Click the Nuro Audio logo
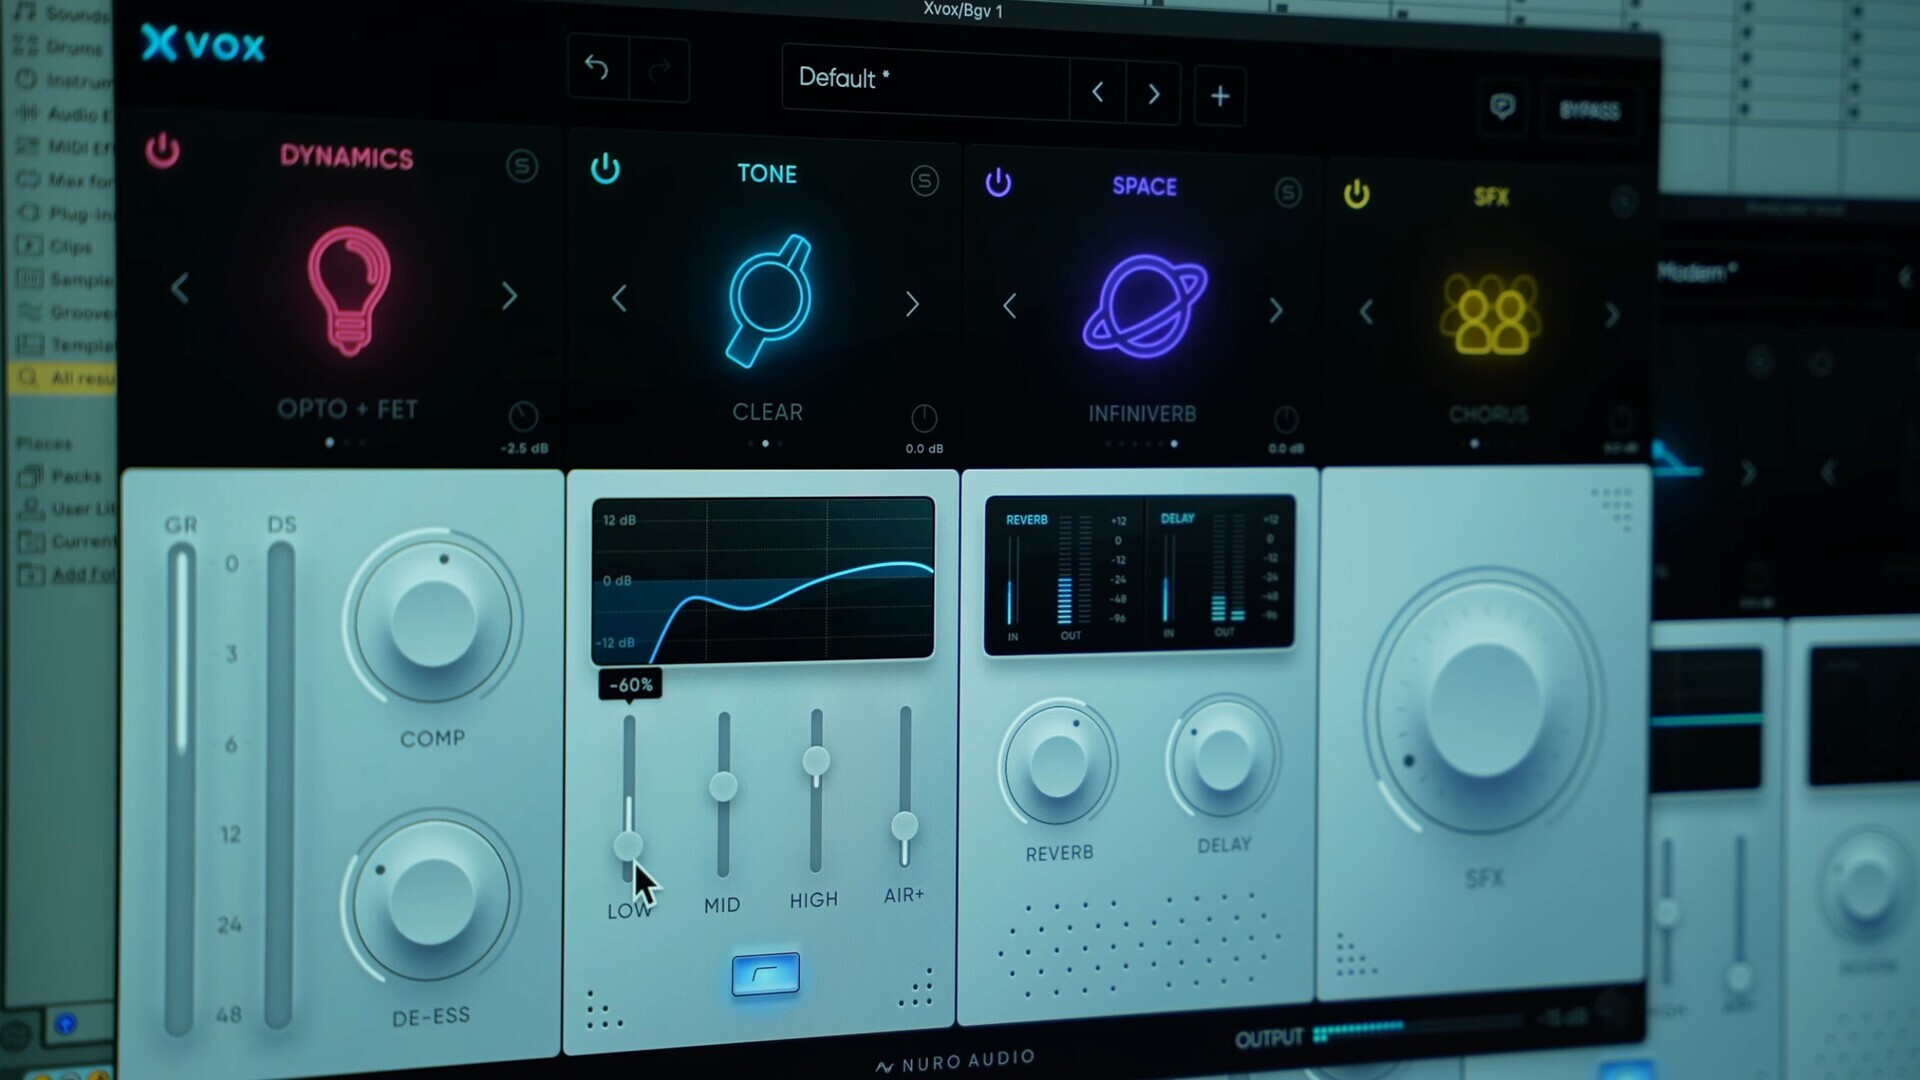The width and height of the screenshot is (1920, 1080). tap(955, 1063)
